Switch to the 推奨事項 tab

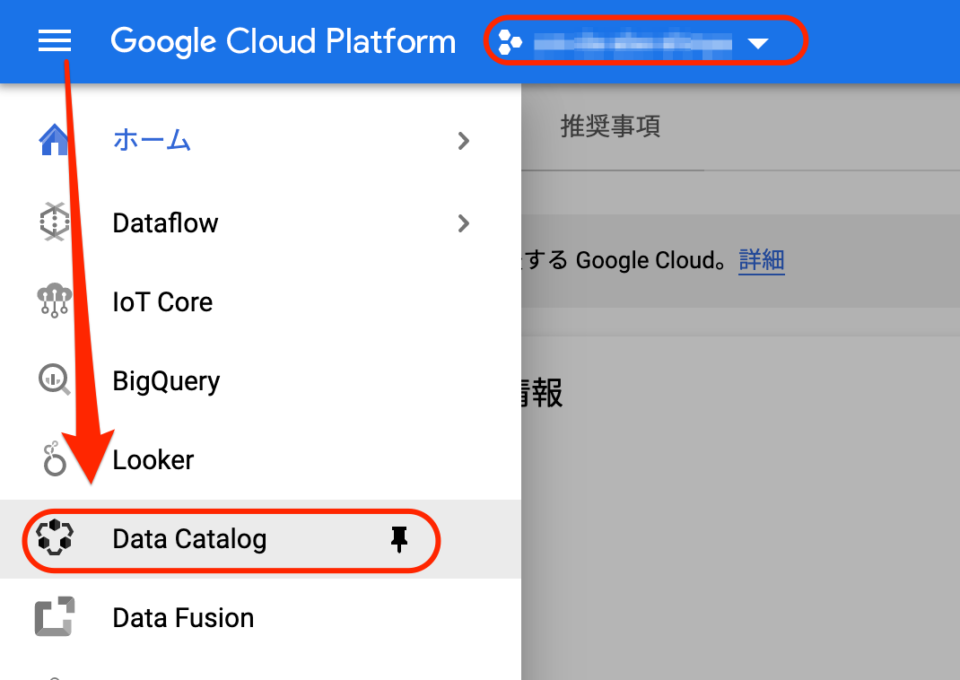coord(610,127)
